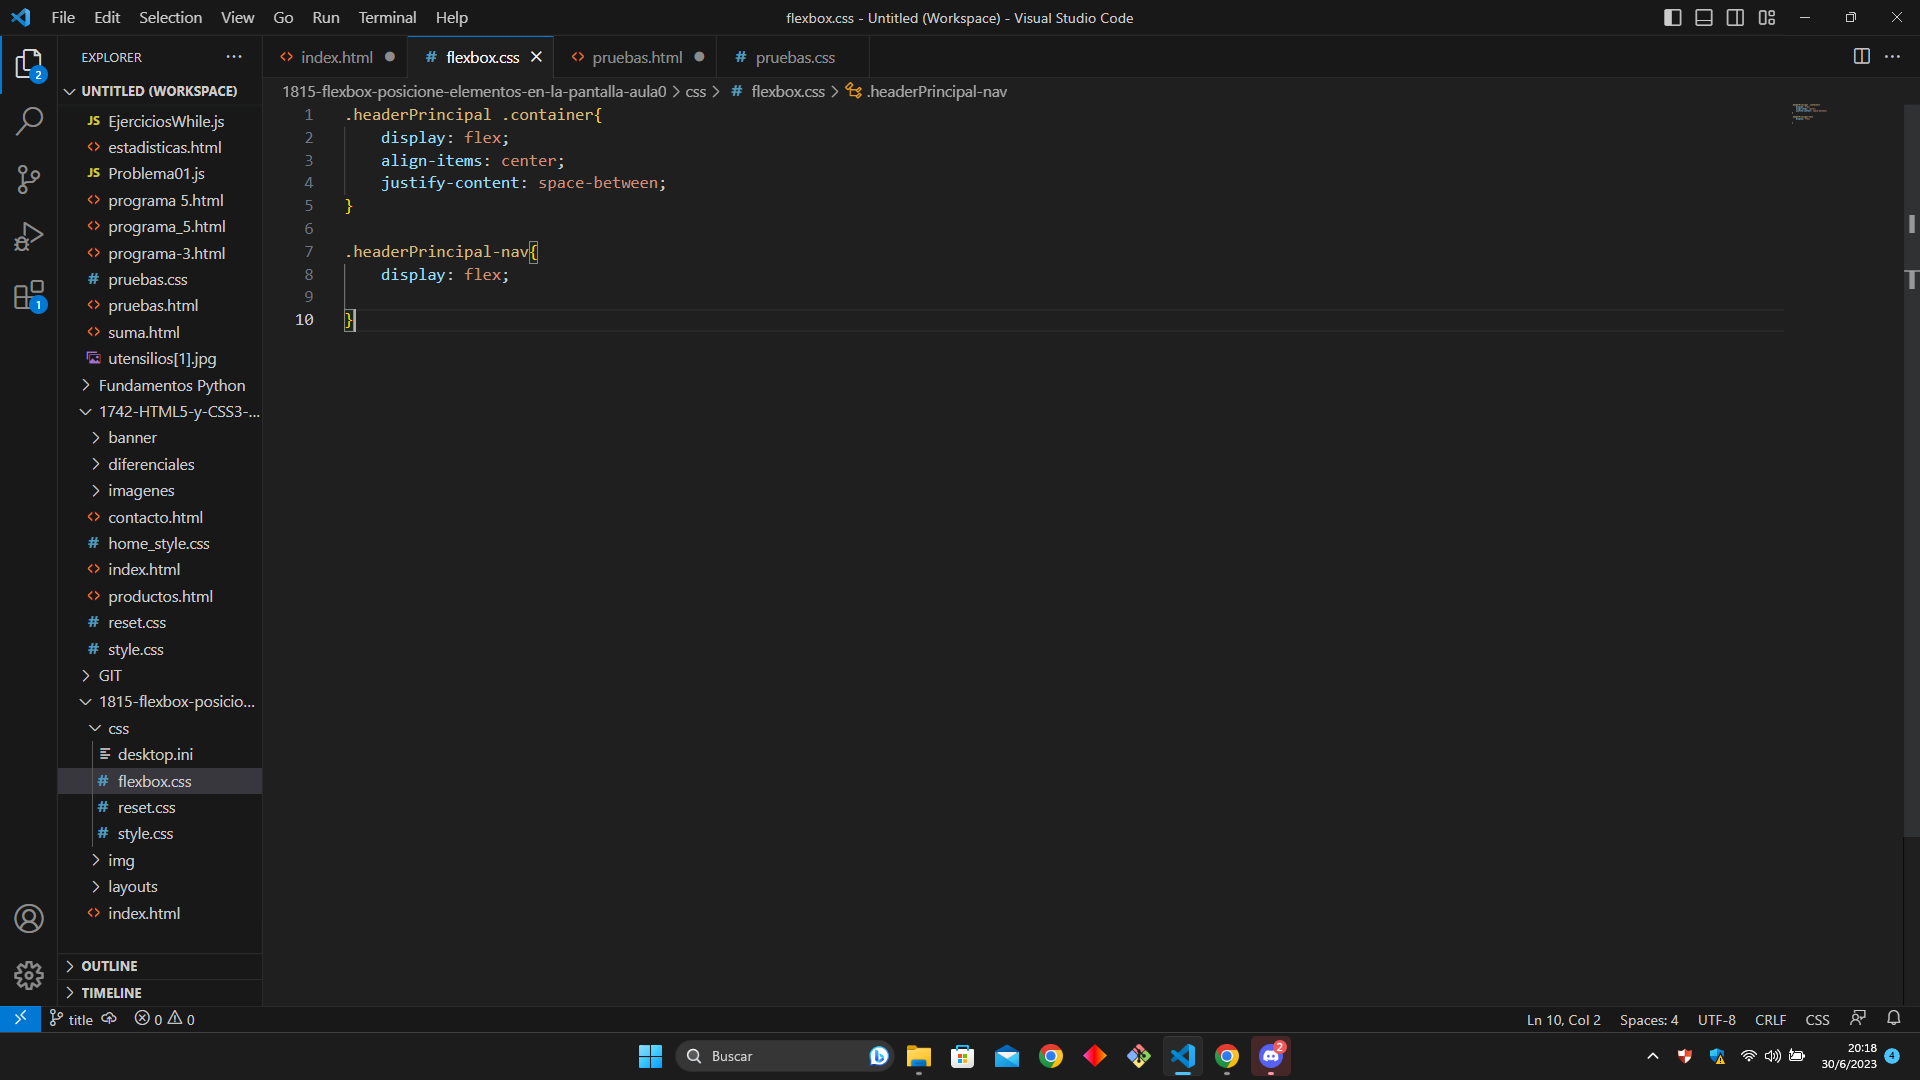Change line ending via CRLF
Image resolution: width=1920 pixels, height=1080 pixels.
[1770, 1019]
